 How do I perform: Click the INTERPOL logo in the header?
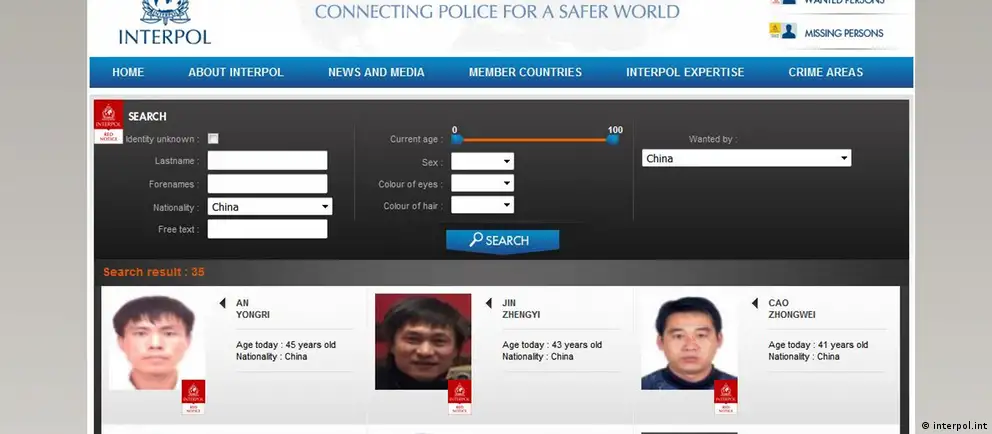pos(165,23)
